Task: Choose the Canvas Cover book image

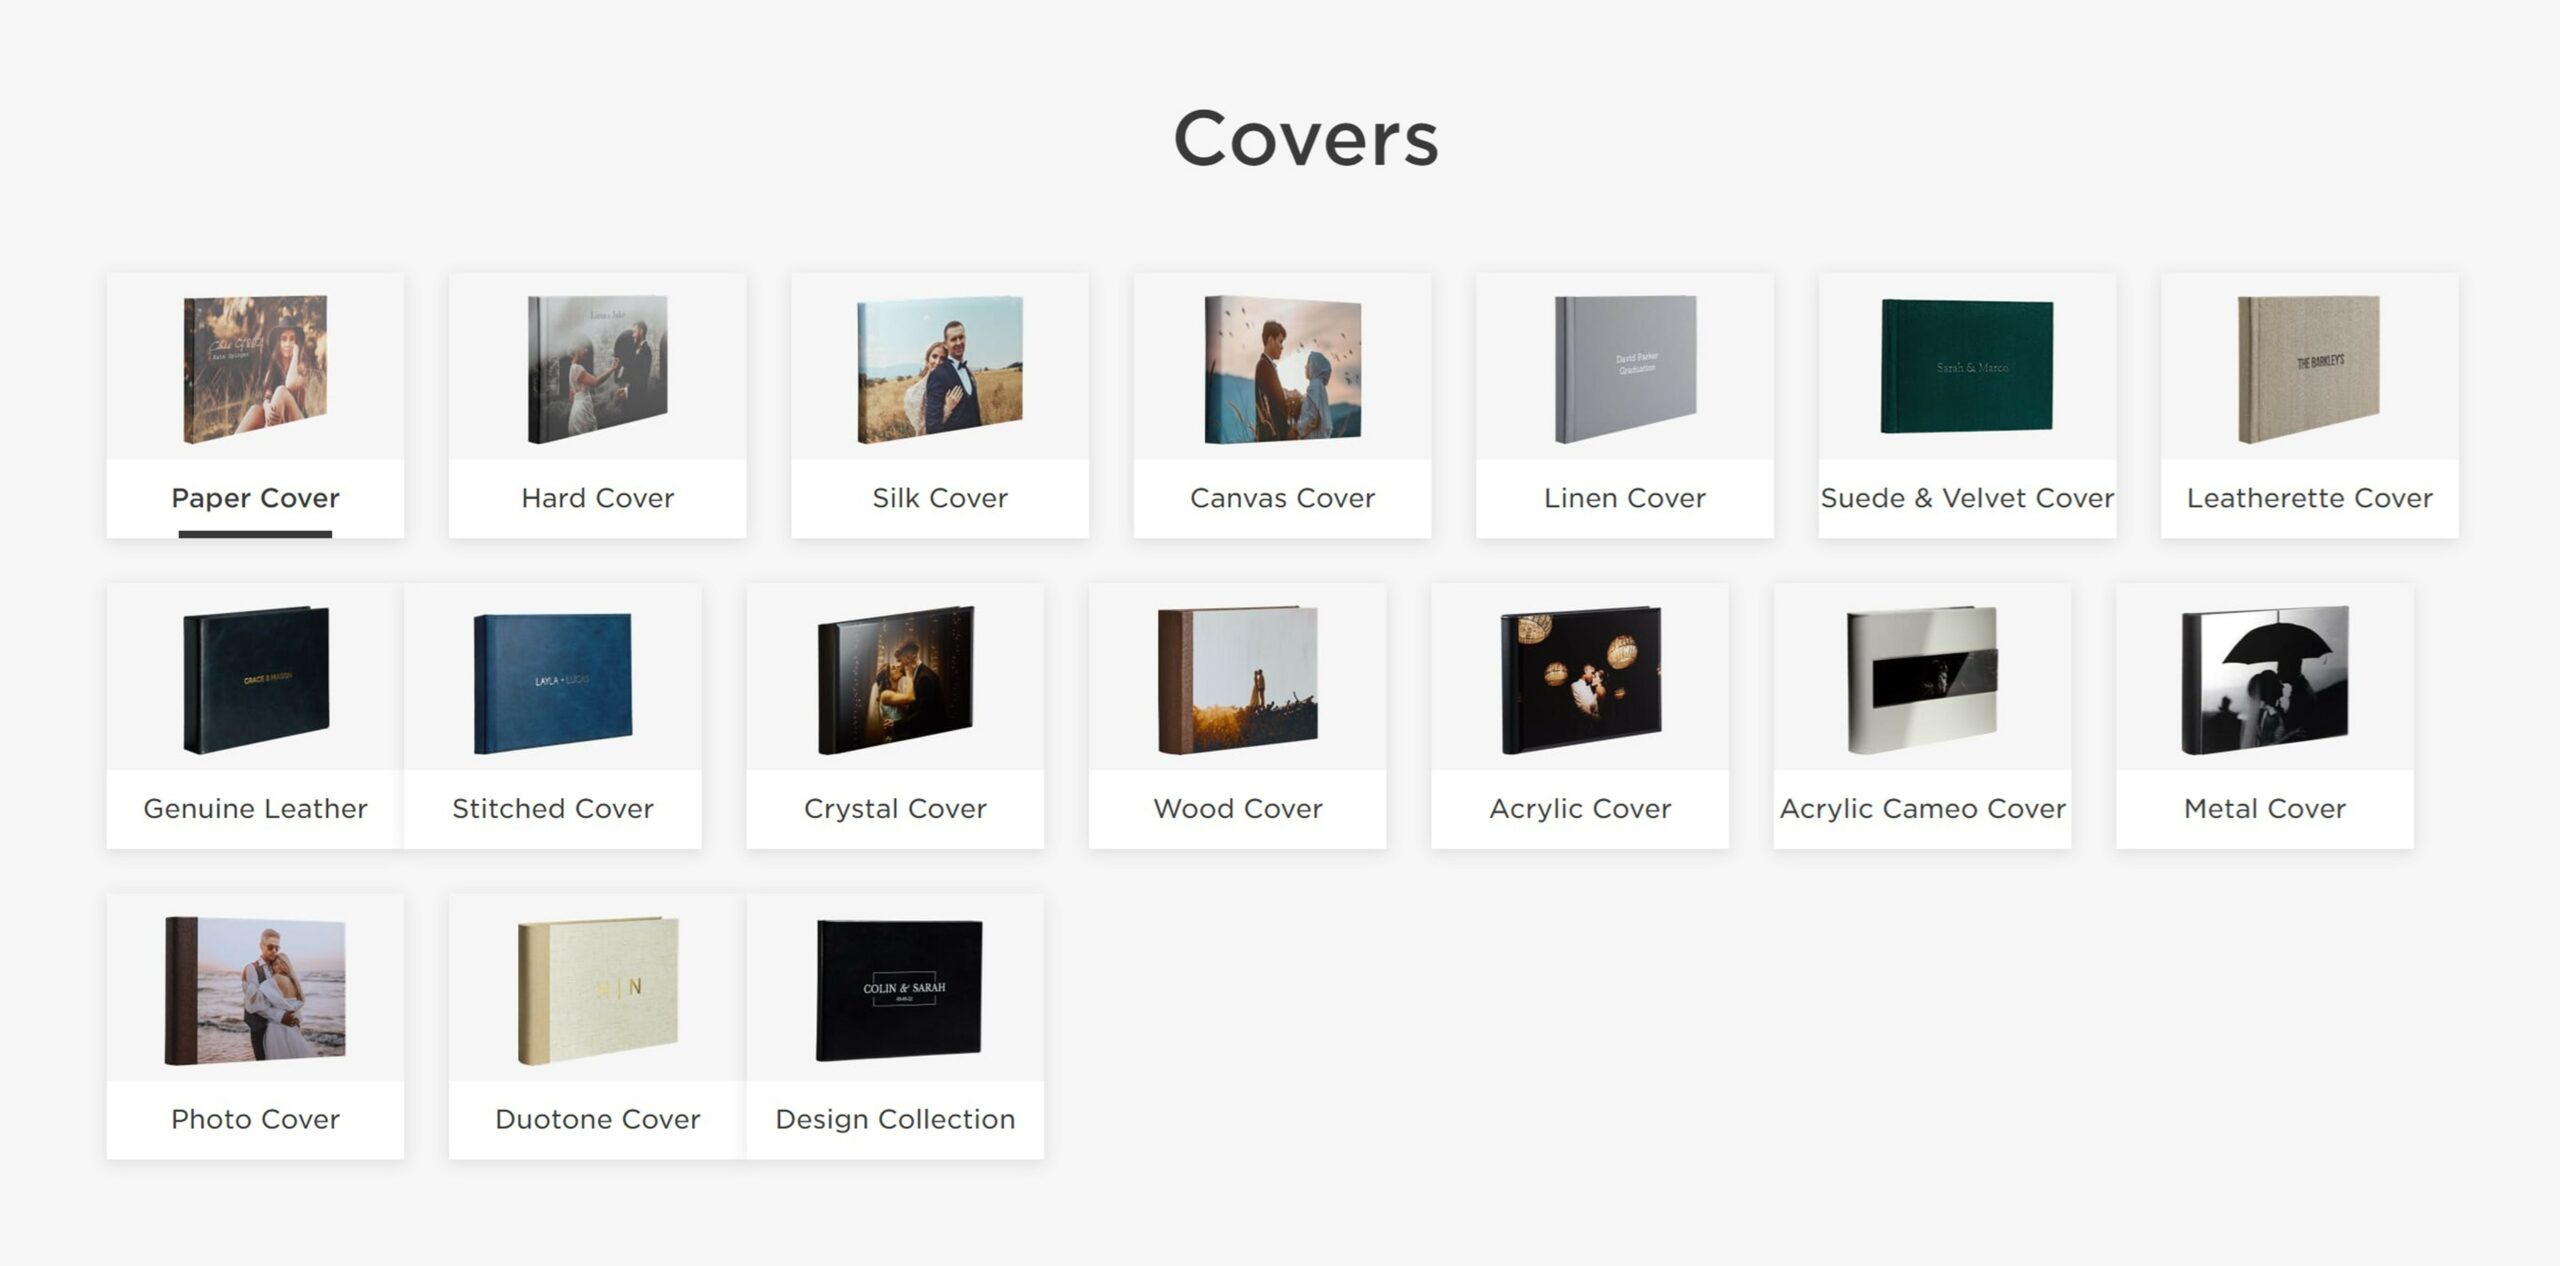Action: (x=1282, y=369)
